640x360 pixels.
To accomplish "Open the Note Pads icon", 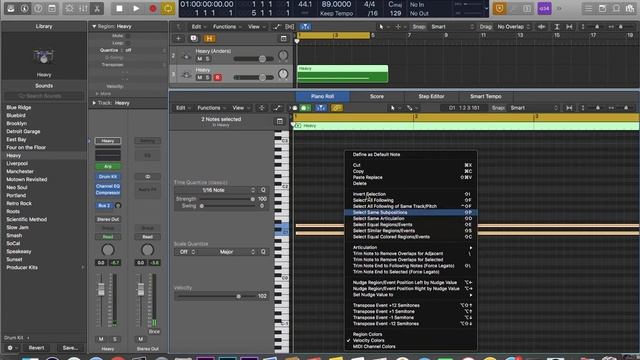I will (602, 8).
